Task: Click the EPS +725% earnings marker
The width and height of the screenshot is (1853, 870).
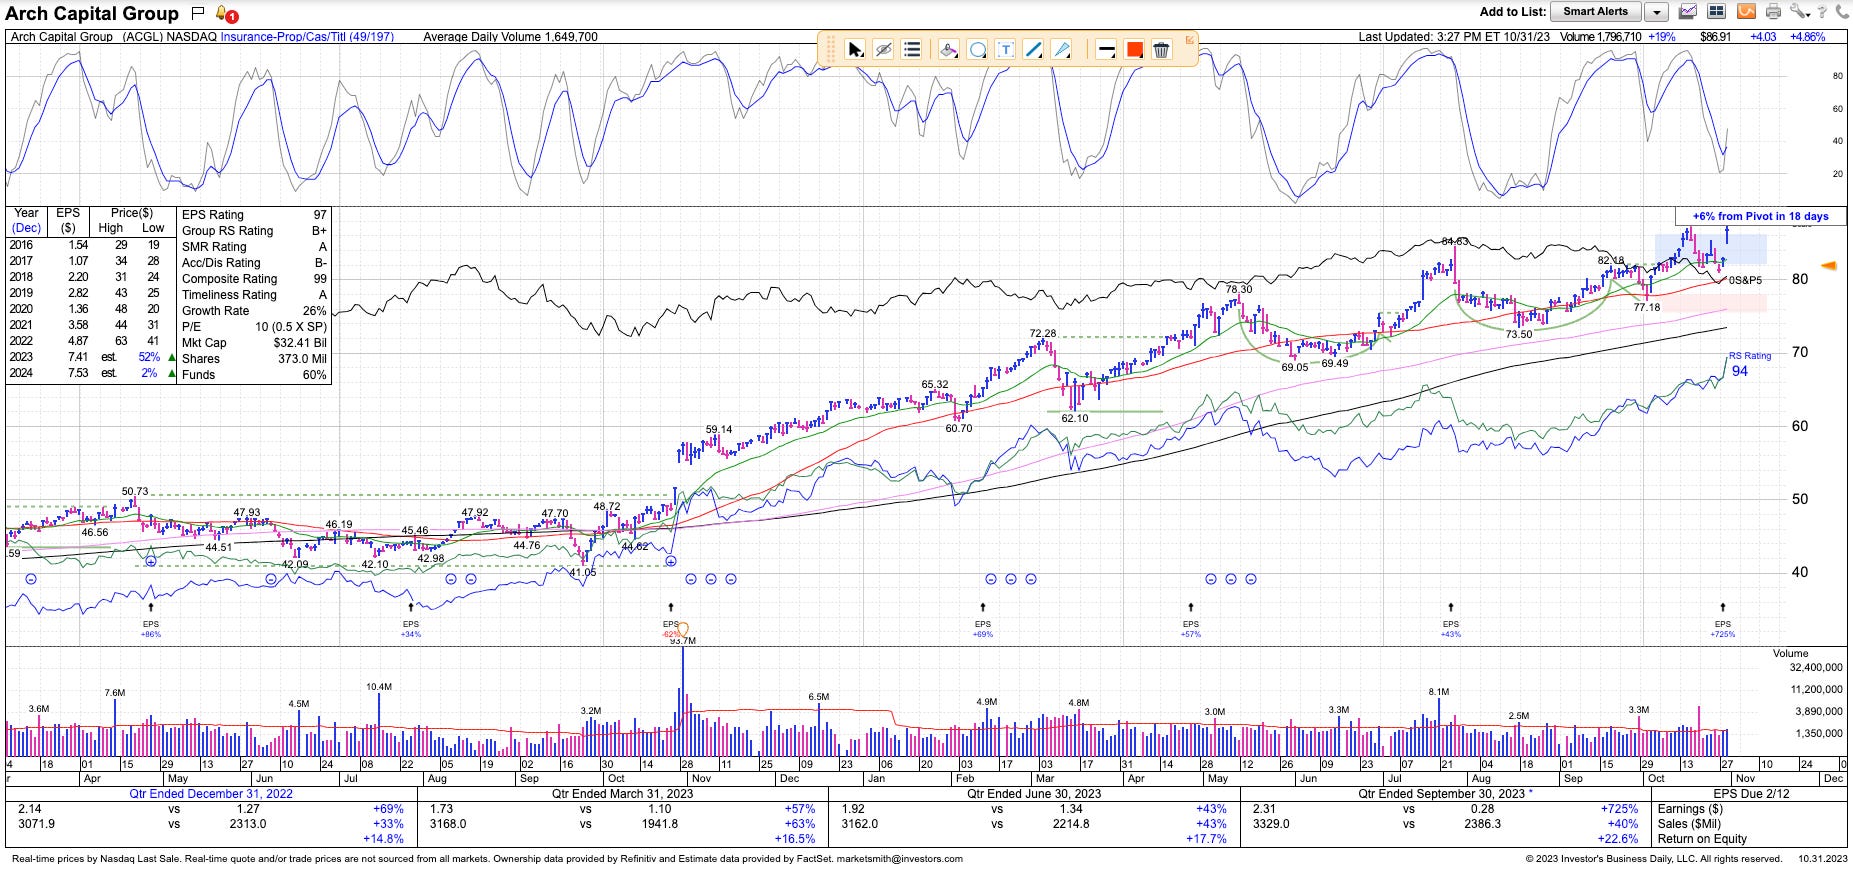Action: point(1722,628)
